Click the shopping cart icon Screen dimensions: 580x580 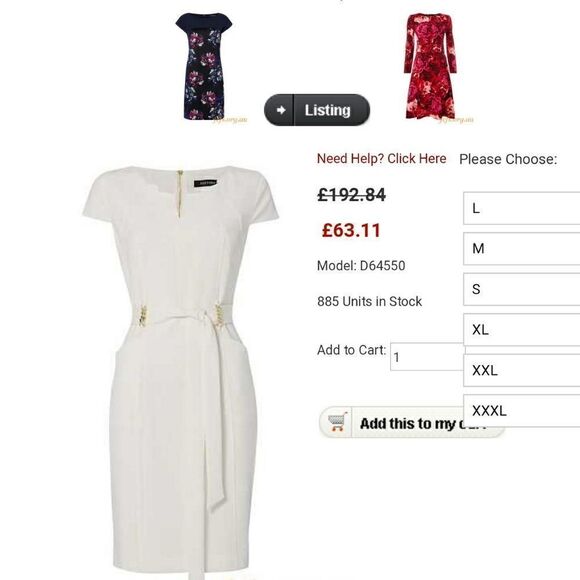337,422
